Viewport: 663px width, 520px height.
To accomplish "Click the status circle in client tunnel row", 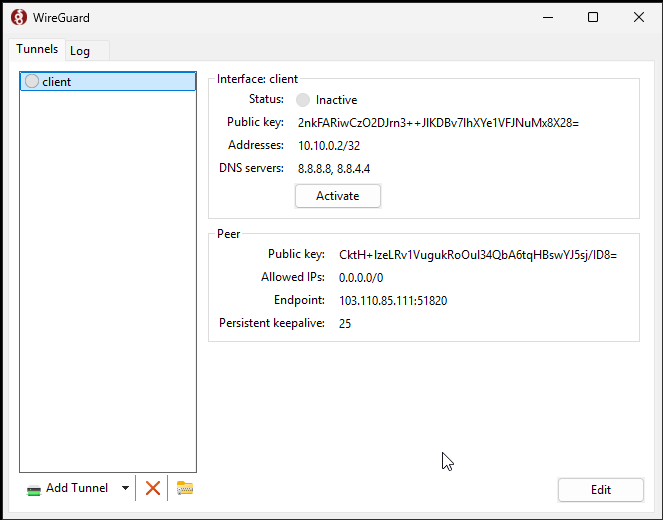I will point(32,81).
